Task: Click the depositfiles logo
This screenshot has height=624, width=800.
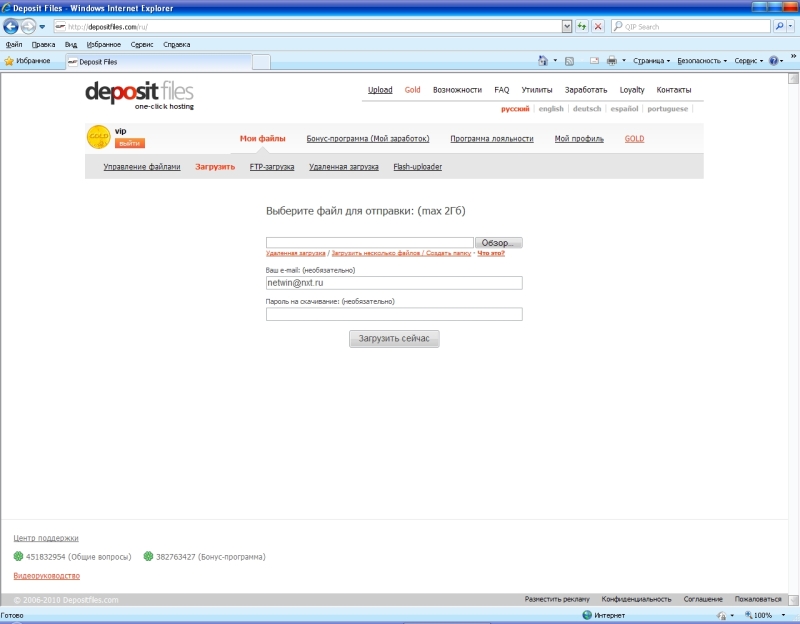Action: 139,95
